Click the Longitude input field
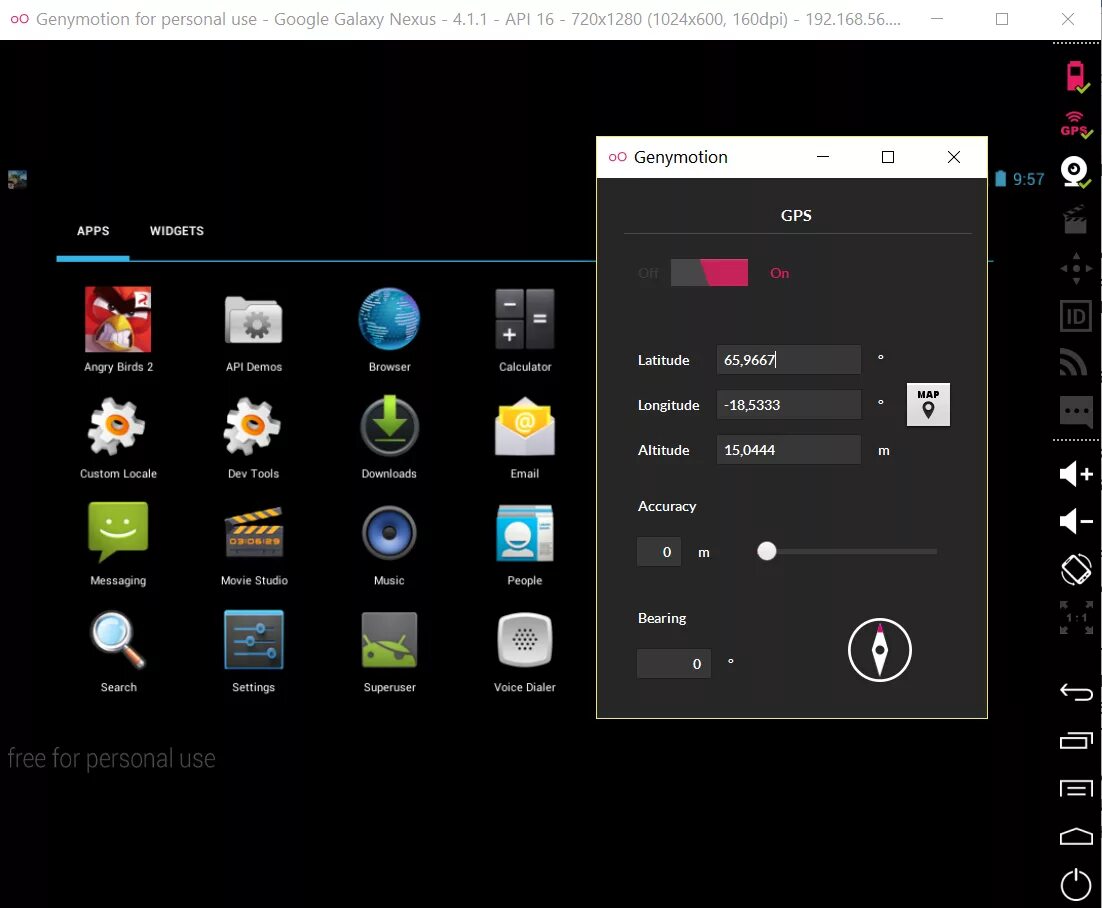Screen dimensions: 1102x908 (789, 405)
